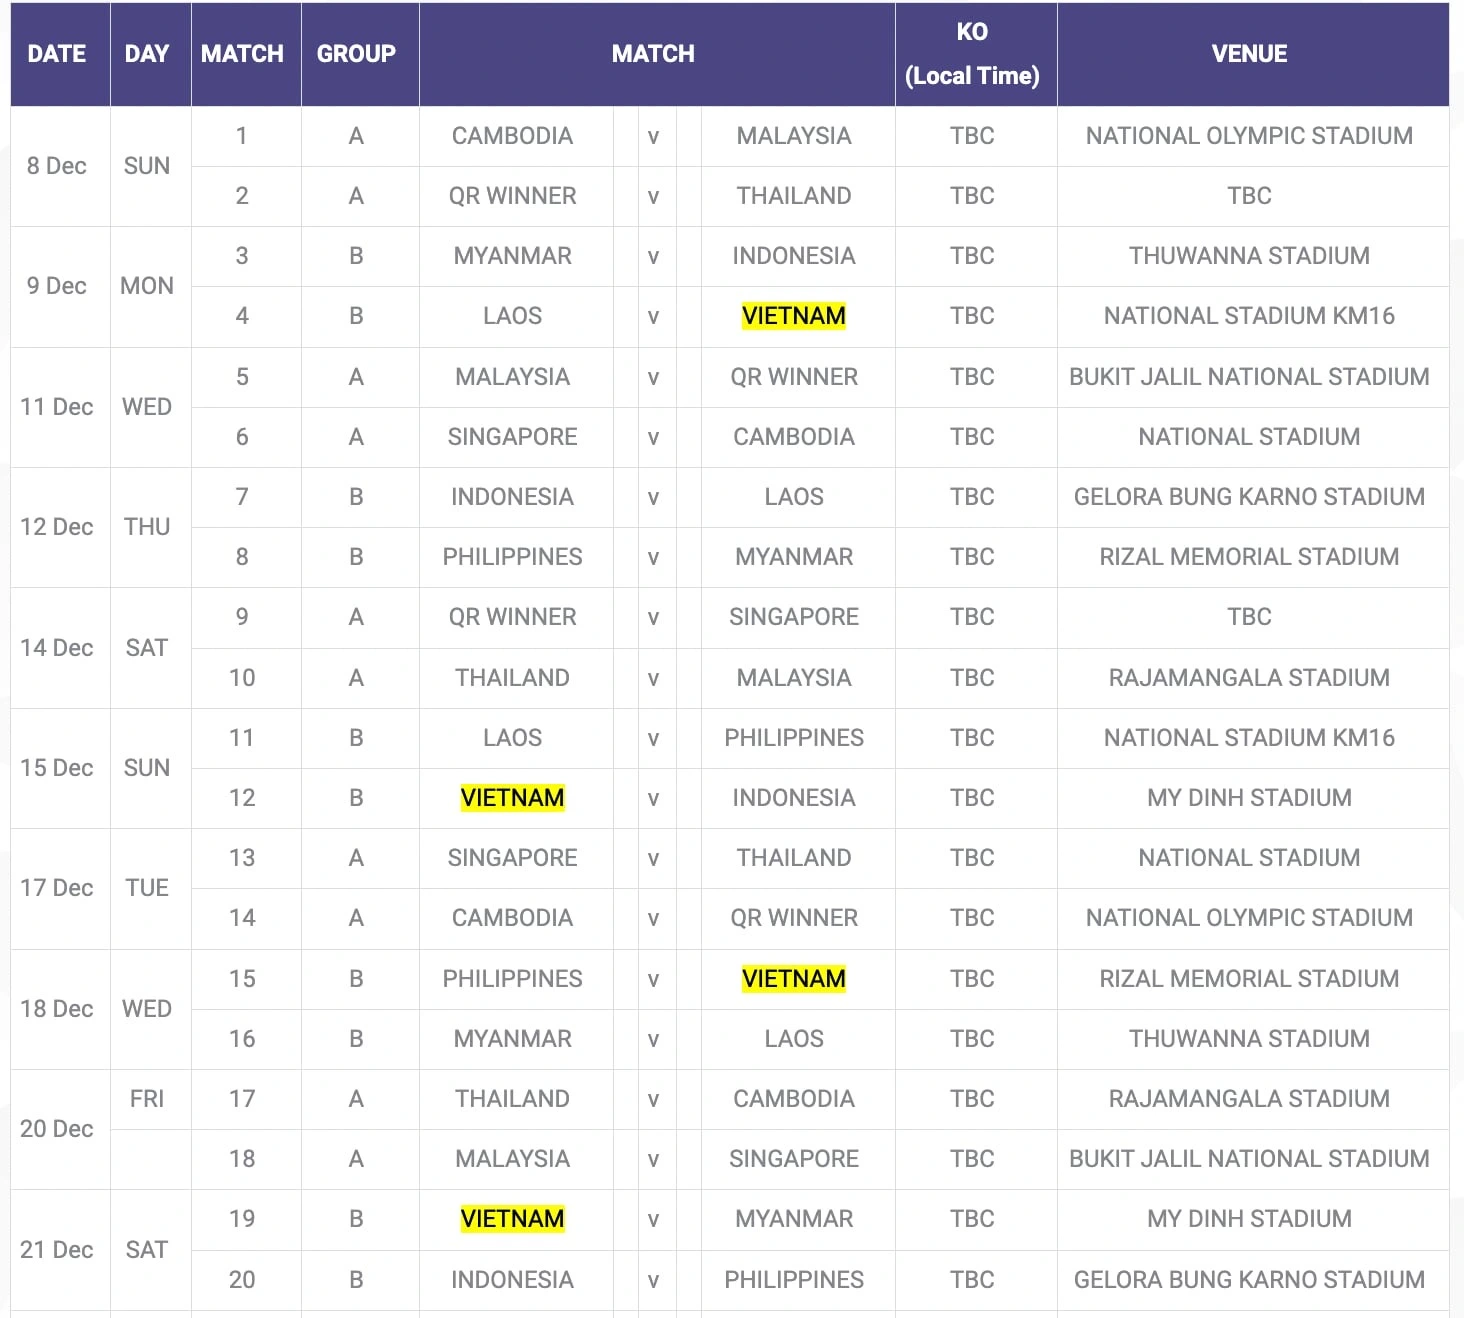Click NATIONAL OLYMPIC STADIUM in match 14 row

tap(1250, 918)
